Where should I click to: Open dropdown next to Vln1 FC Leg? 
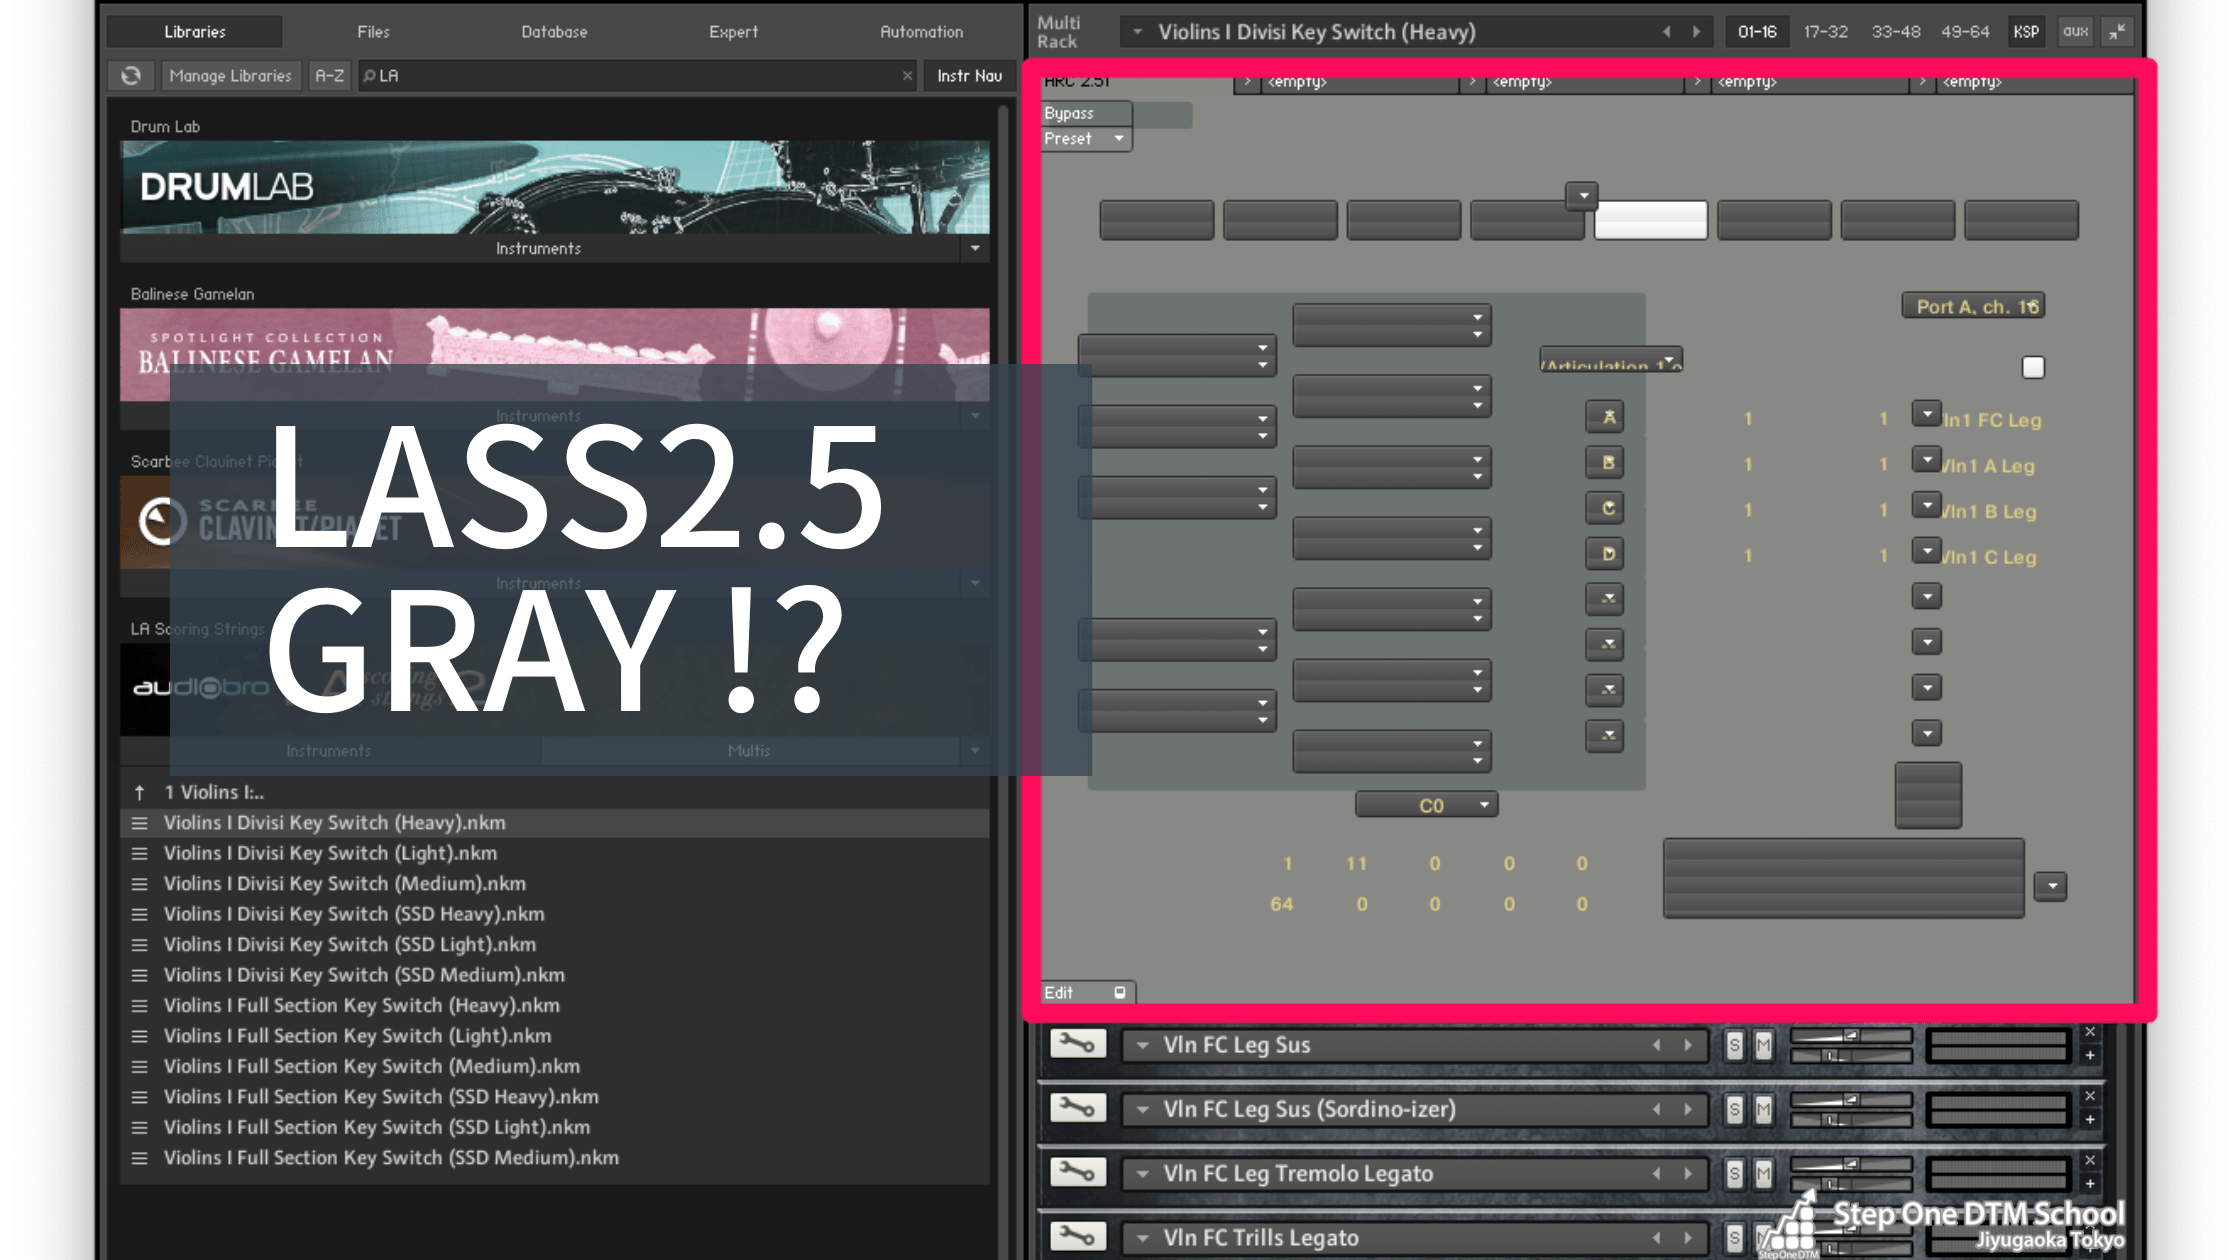click(x=1927, y=414)
